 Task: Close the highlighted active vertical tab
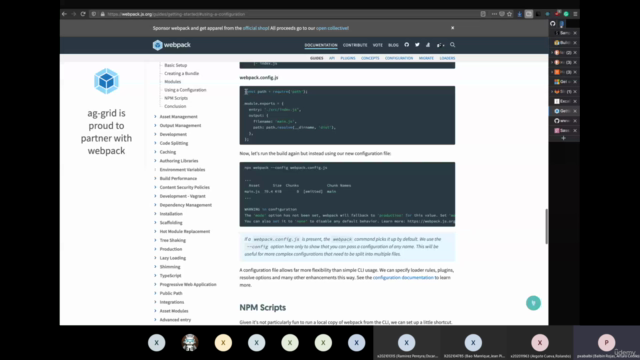click(x=575, y=111)
